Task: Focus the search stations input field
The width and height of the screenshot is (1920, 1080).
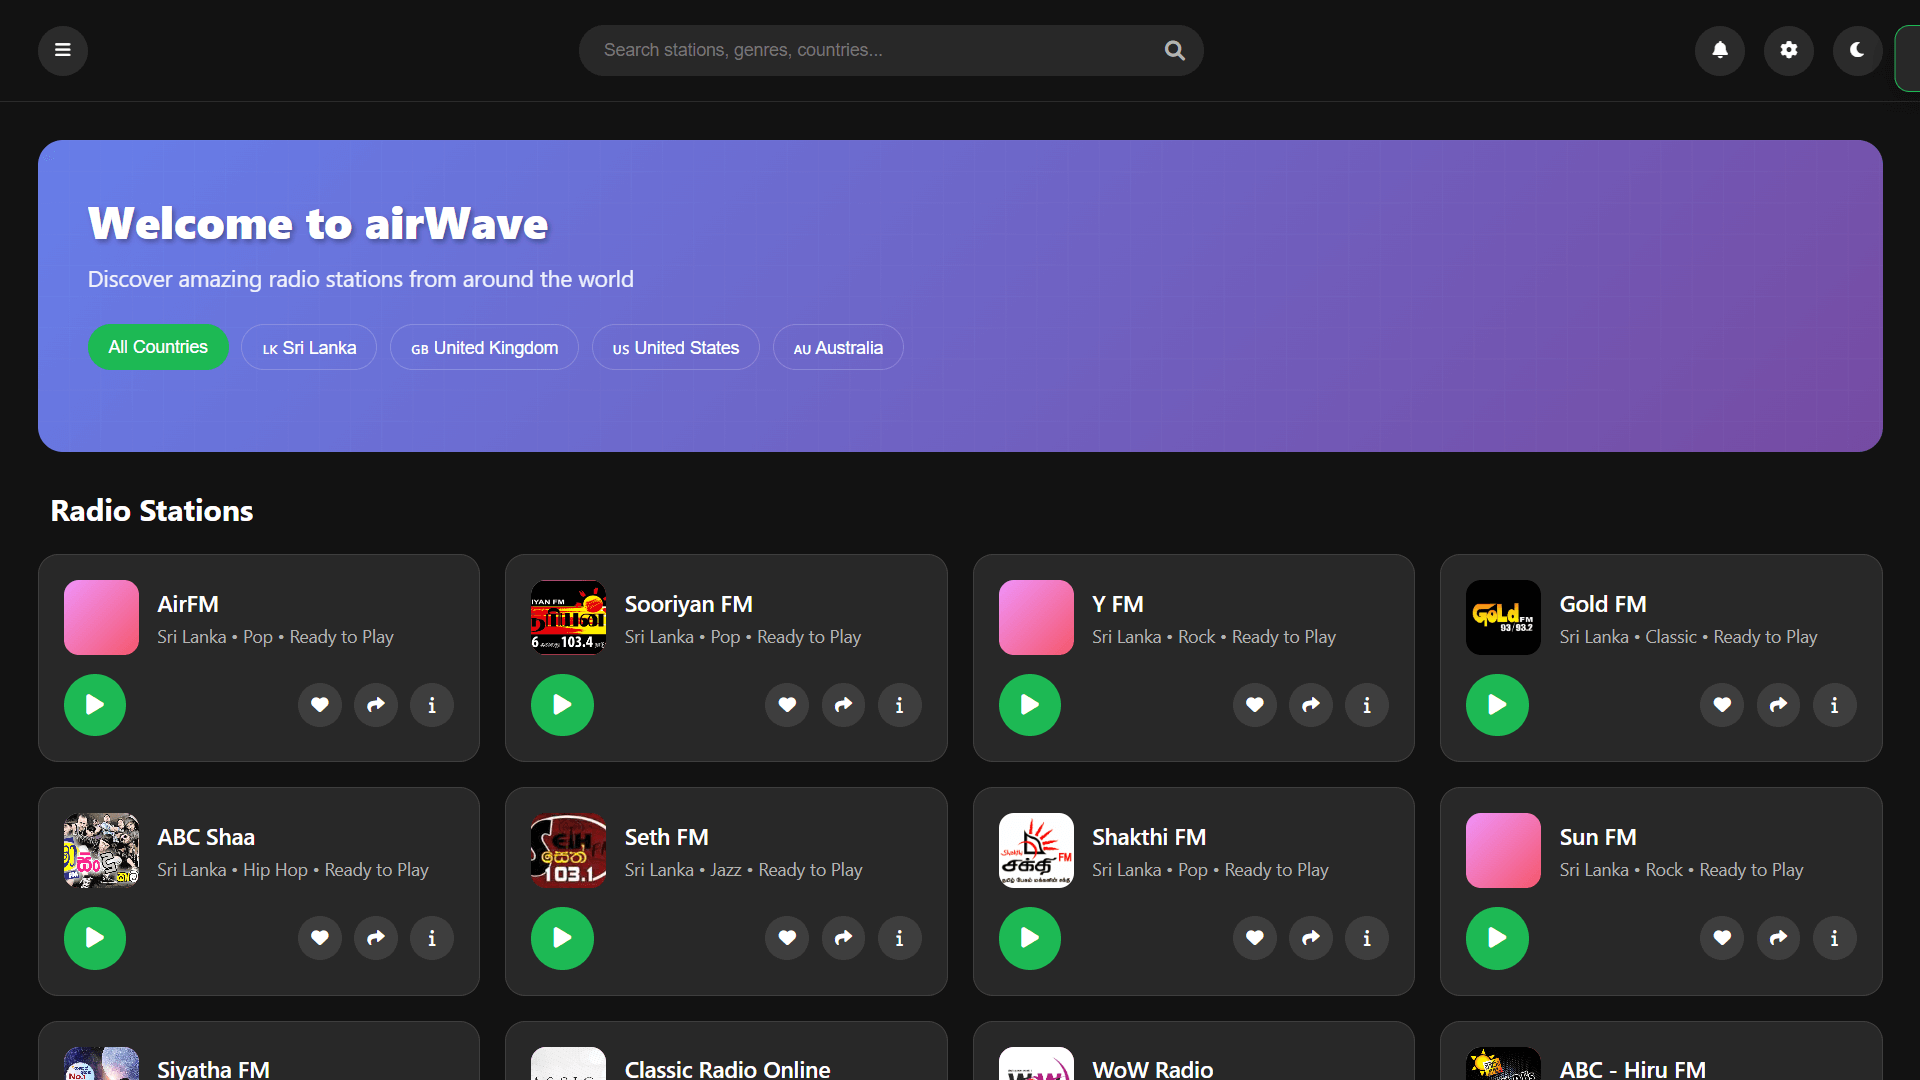Action: pyautogui.click(x=890, y=50)
